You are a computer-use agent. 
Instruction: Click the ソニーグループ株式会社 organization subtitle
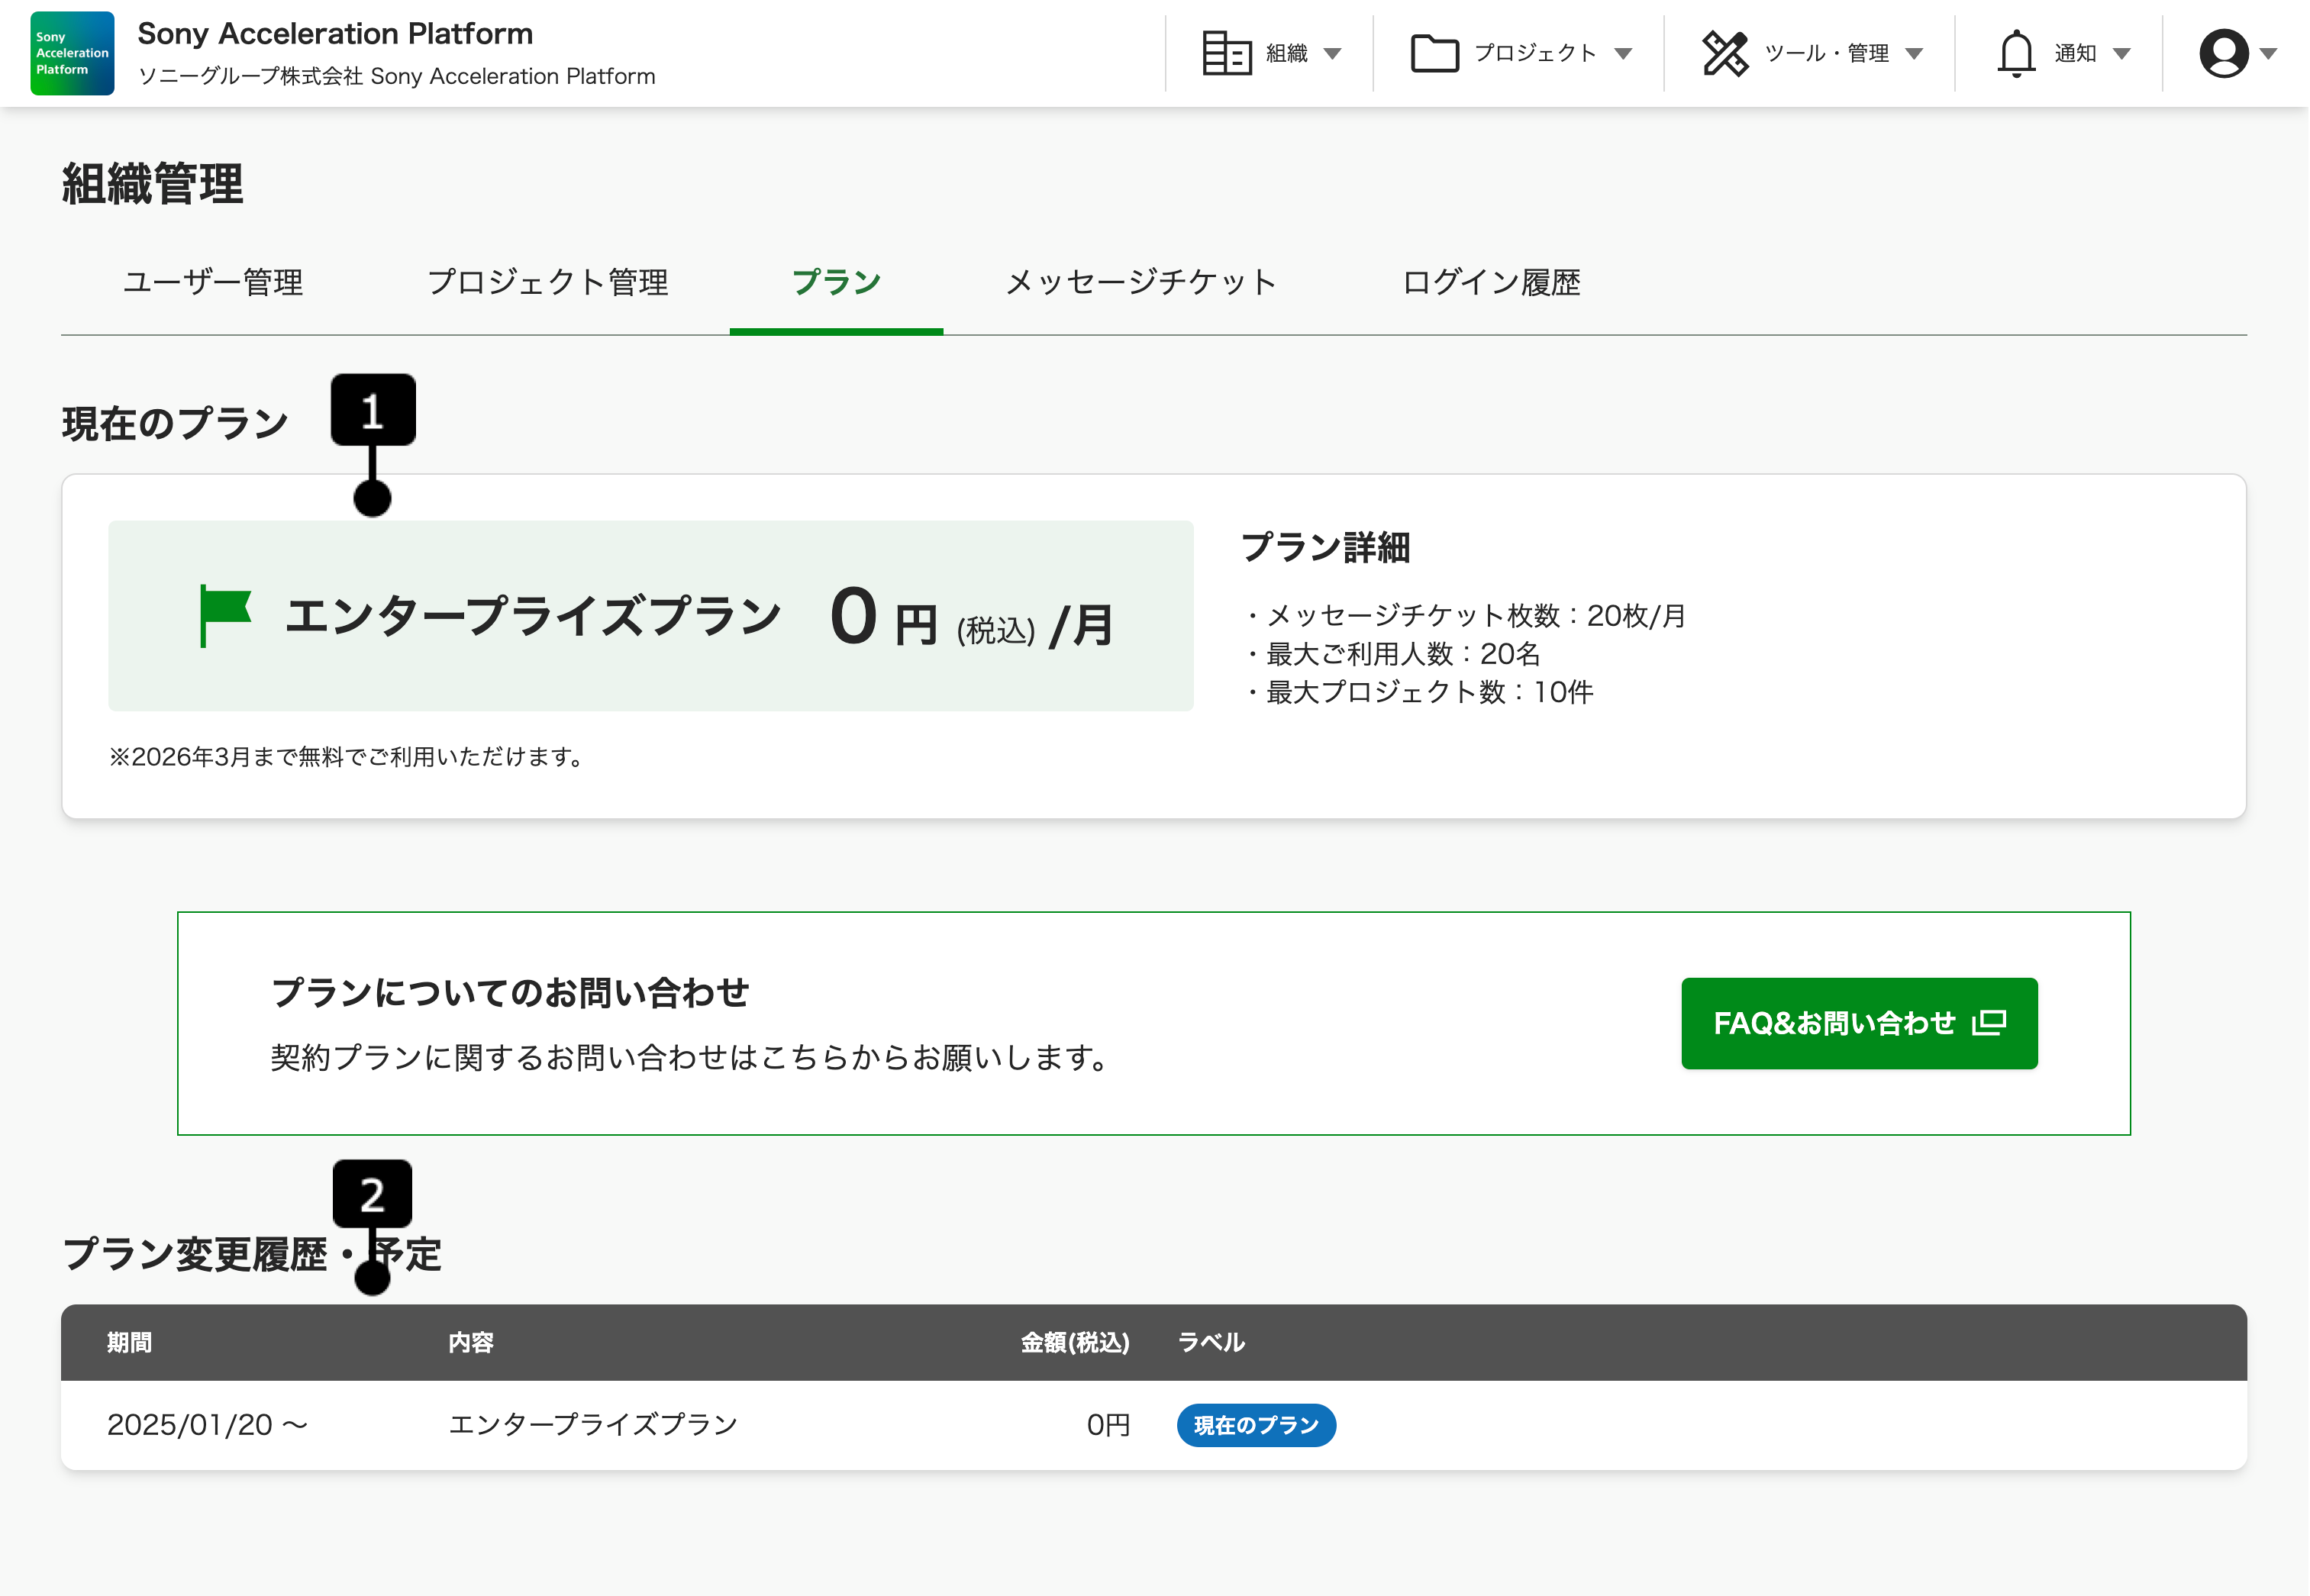point(396,76)
